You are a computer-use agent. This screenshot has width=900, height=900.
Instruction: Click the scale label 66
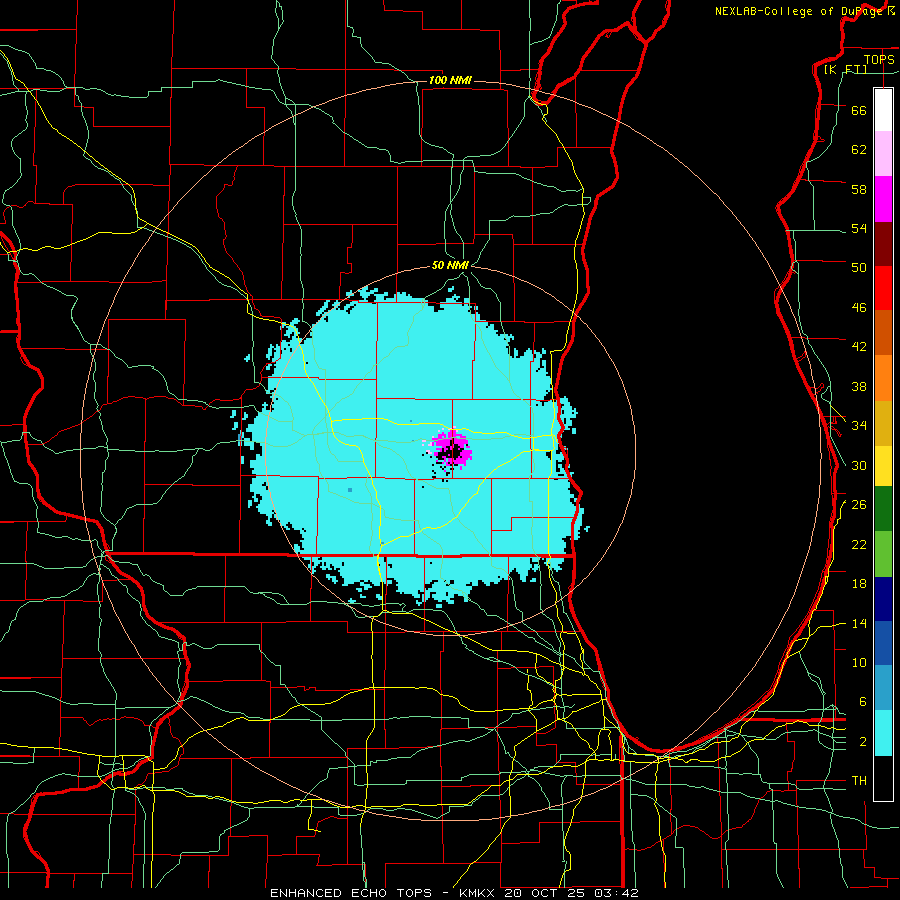859,110
